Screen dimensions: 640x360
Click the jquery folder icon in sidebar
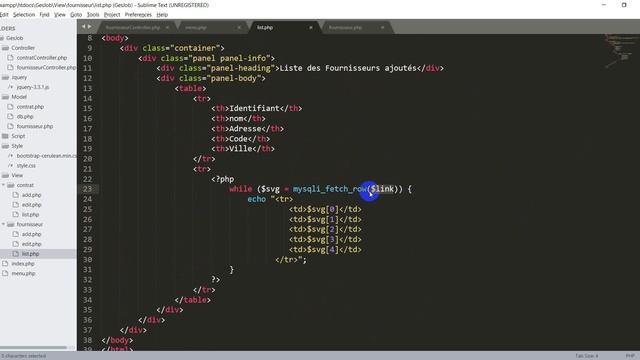(x=5, y=77)
